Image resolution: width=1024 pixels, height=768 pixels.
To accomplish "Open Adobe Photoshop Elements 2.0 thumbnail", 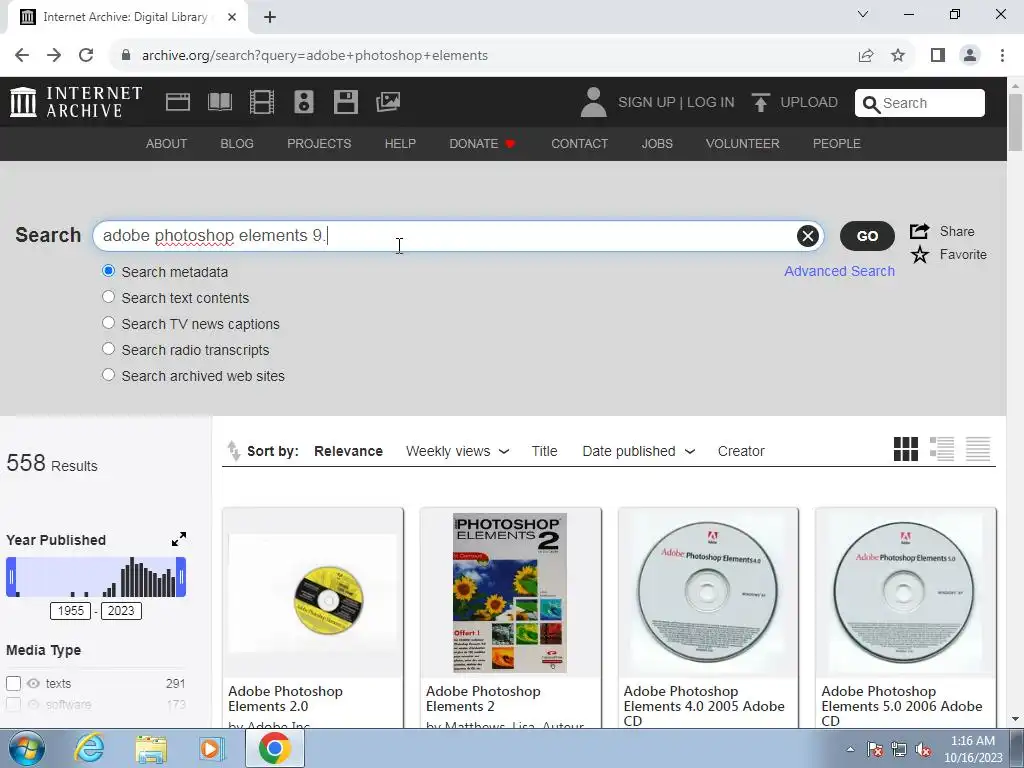I will pos(313,593).
